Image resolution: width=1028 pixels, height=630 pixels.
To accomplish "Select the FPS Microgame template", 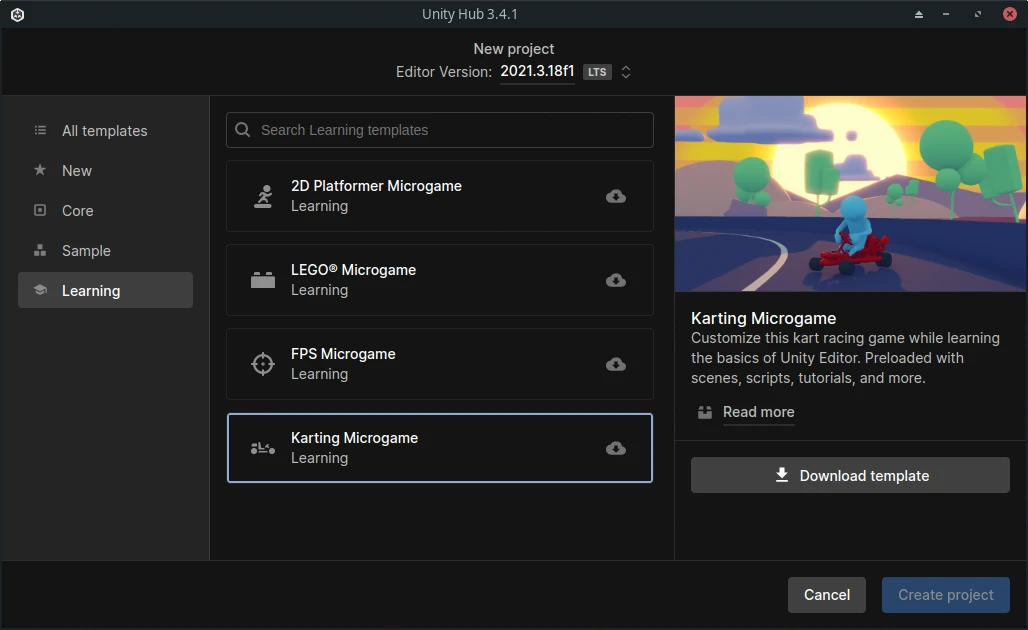I will point(440,364).
